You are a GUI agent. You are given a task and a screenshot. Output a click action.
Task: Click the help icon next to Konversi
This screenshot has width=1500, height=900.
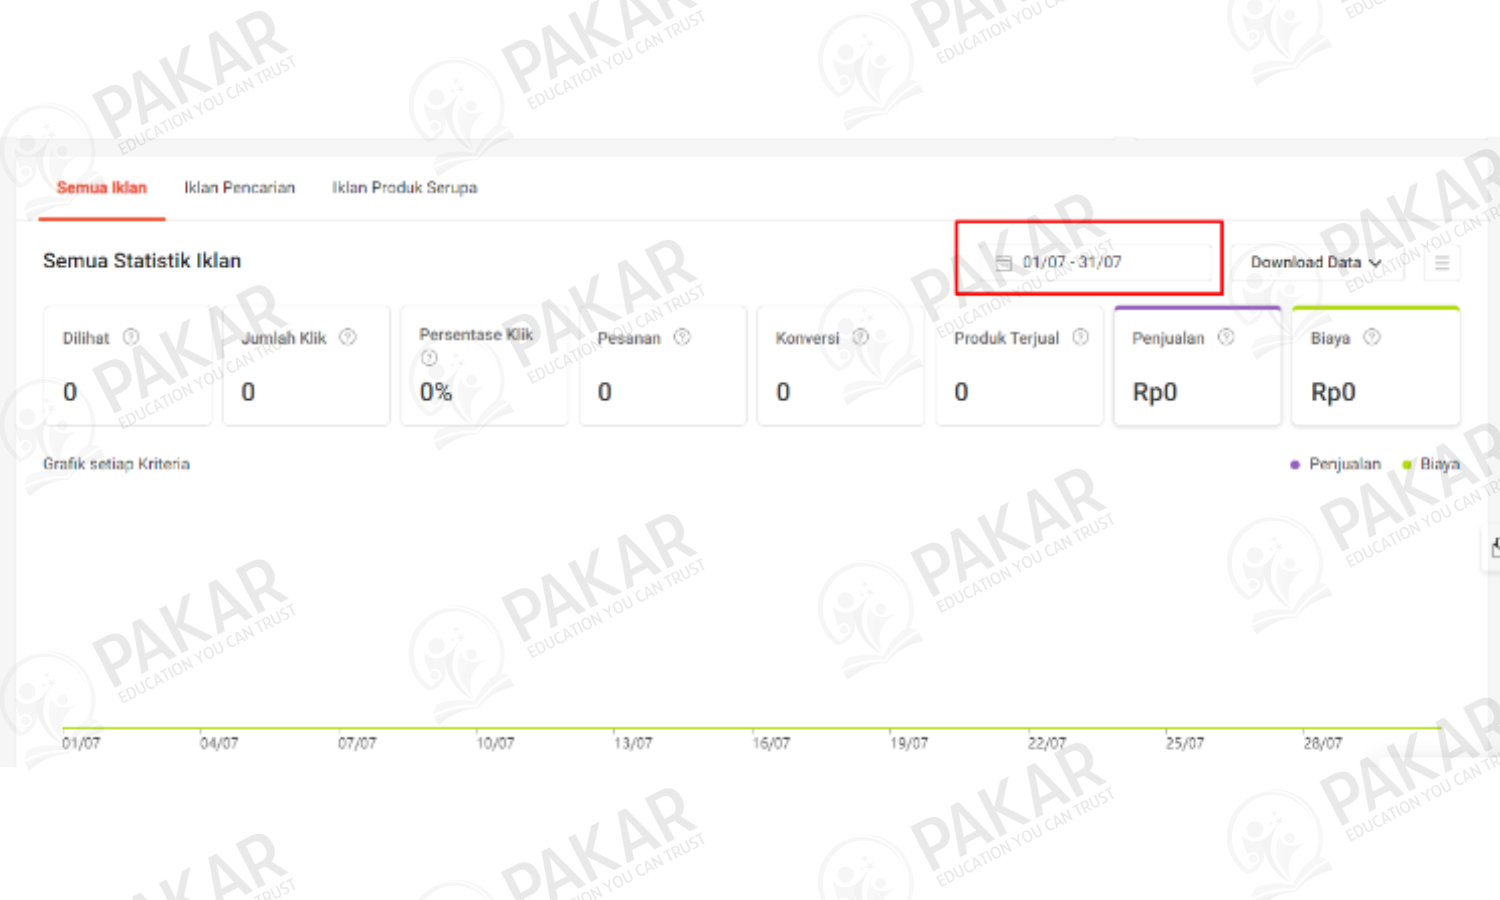click(x=860, y=337)
